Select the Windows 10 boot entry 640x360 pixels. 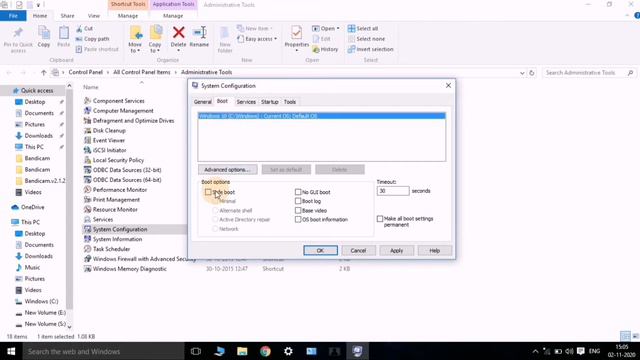pyautogui.click(x=322, y=116)
